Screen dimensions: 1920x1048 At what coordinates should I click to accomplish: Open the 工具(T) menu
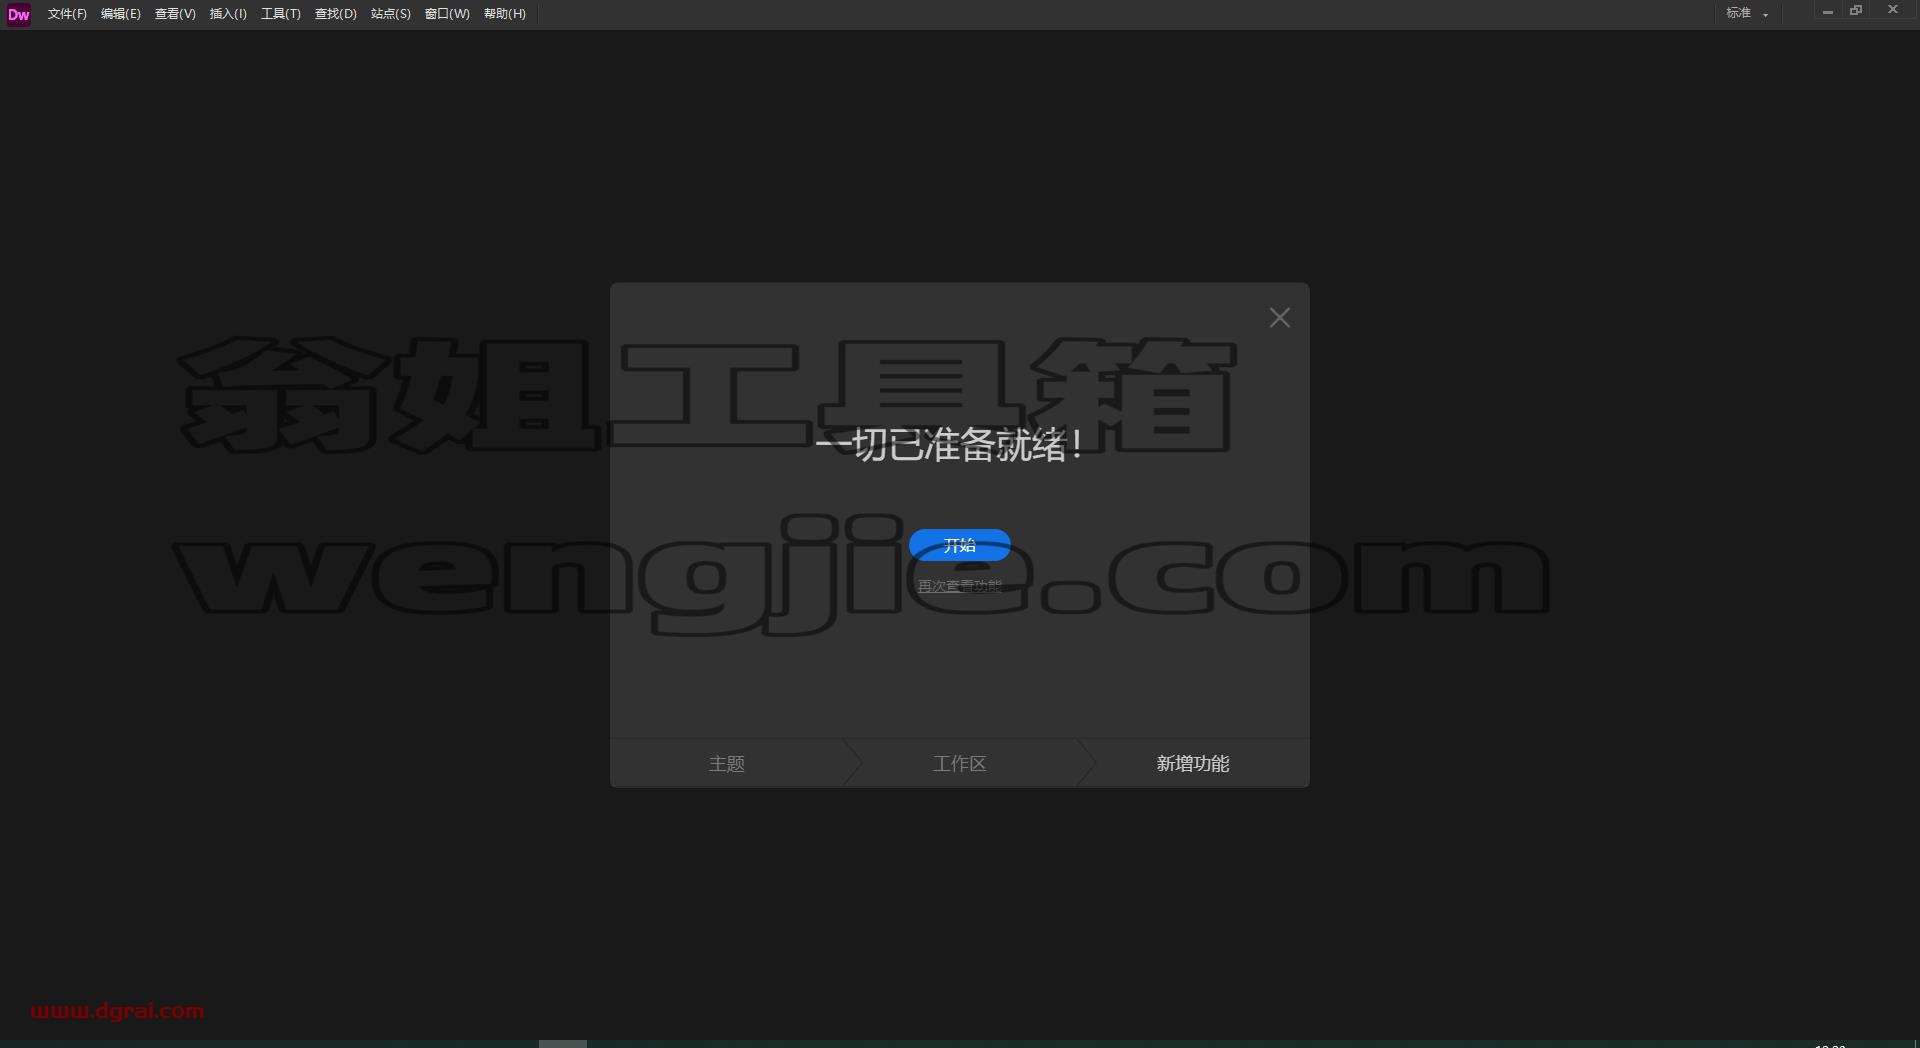pos(281,14)
